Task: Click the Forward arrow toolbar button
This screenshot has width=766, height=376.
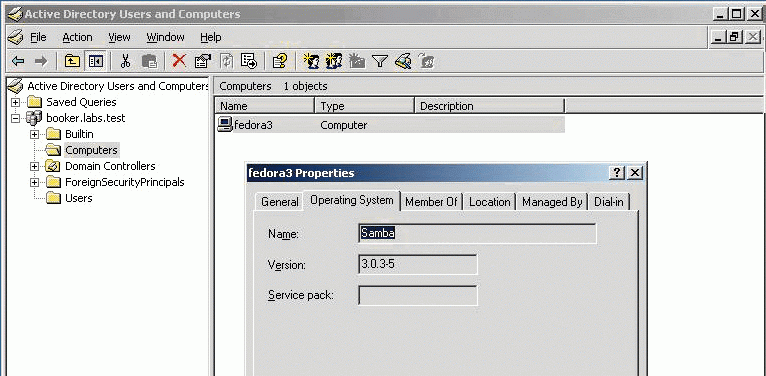Action: [x=41, y=61]
